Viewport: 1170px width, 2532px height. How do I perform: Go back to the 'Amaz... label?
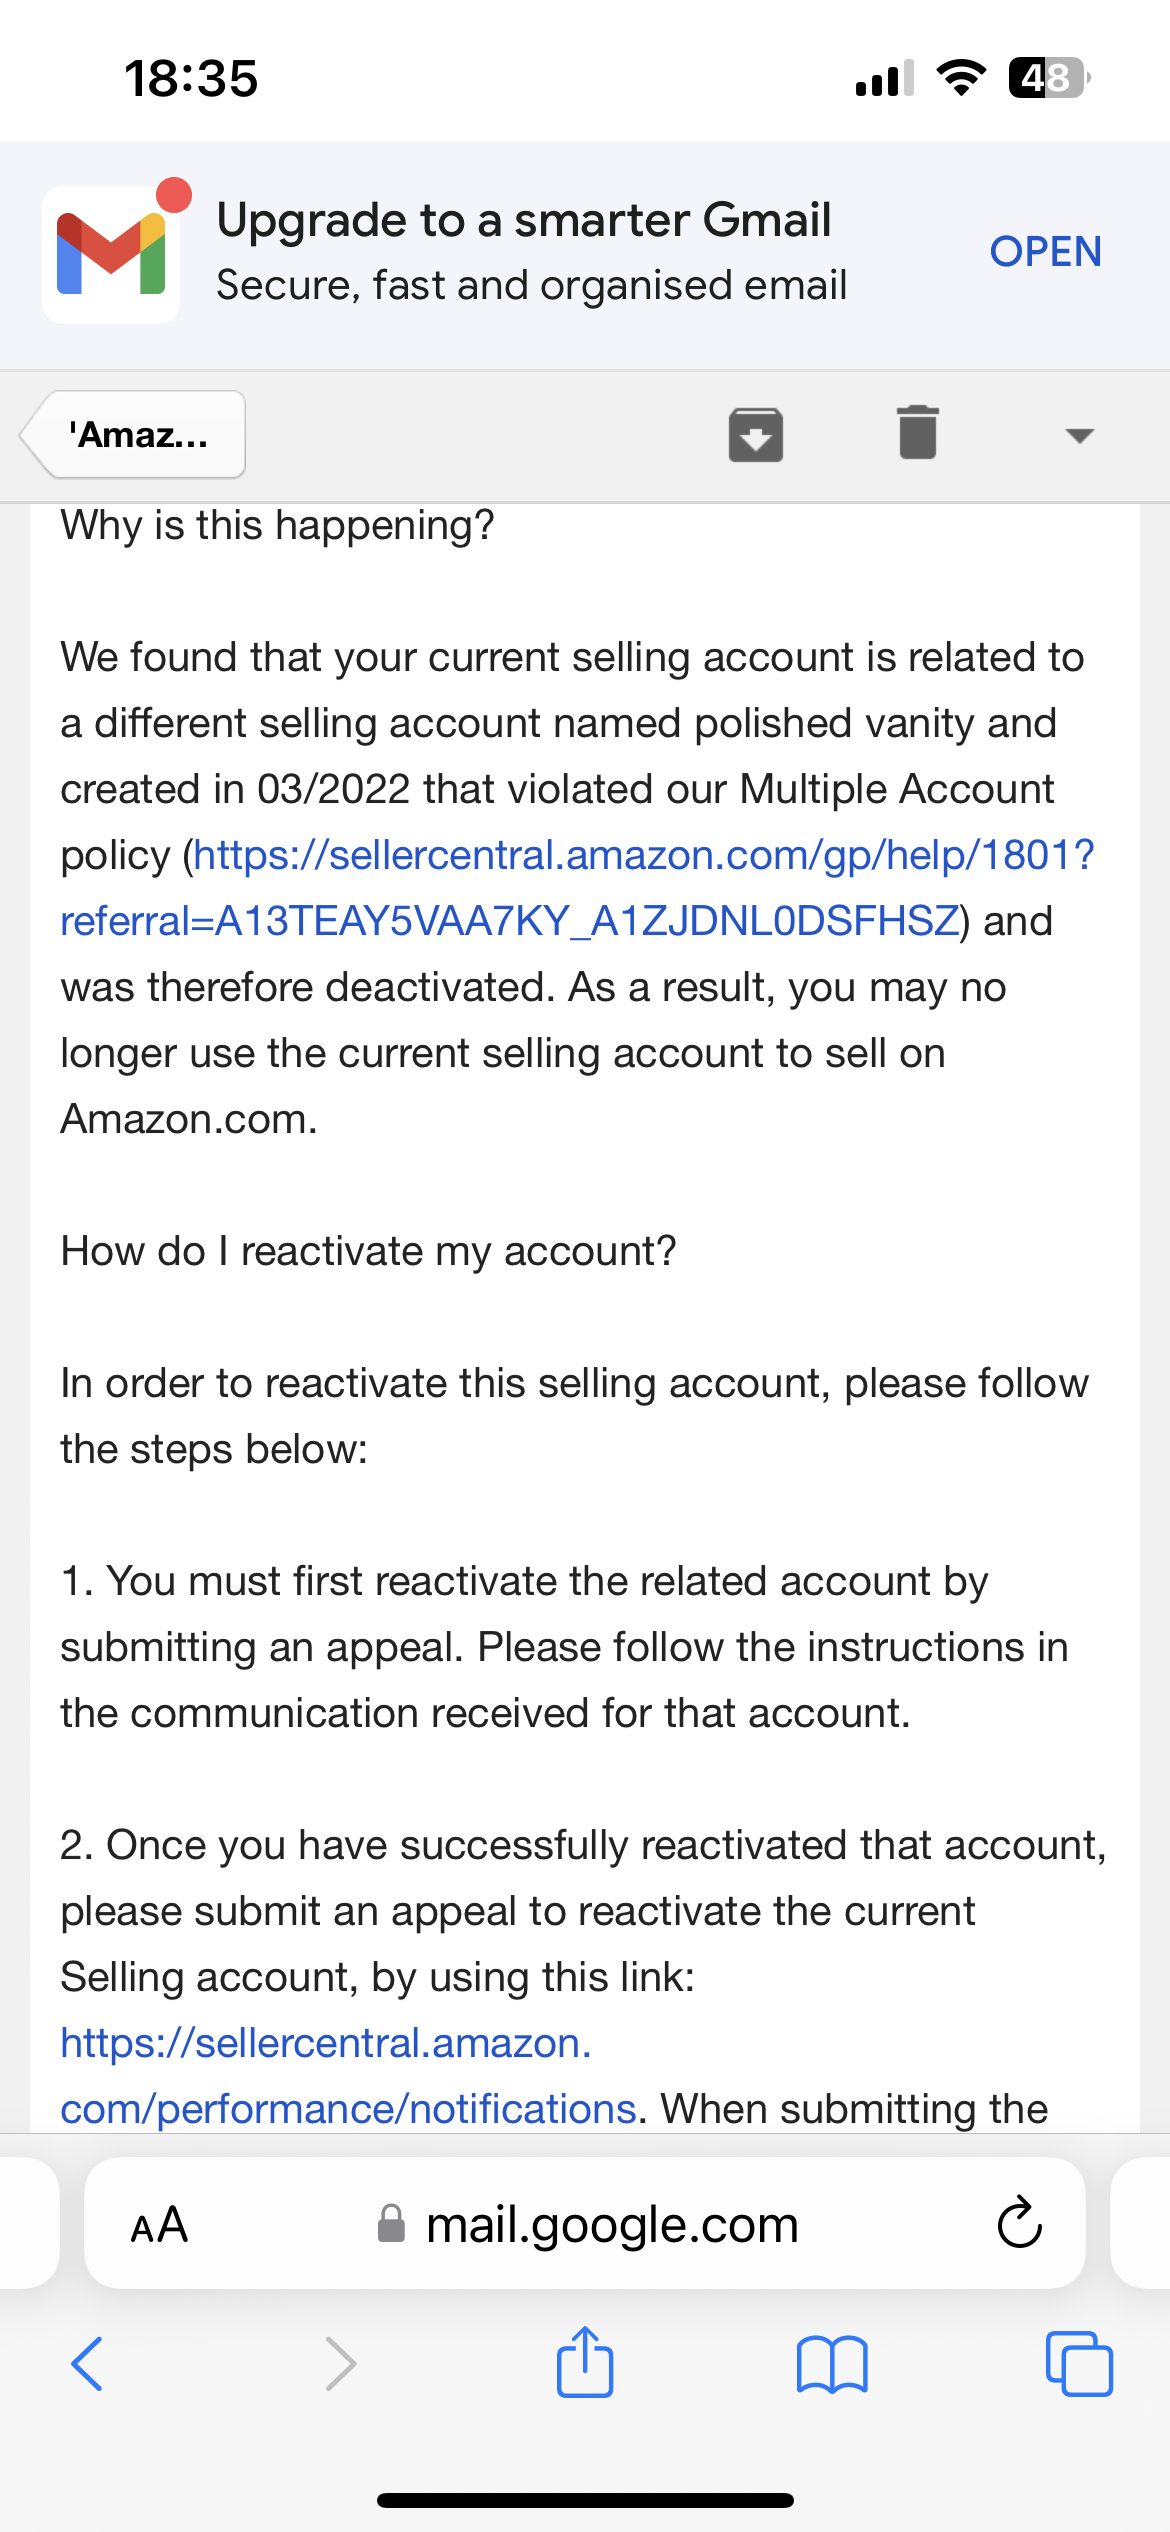tap(132, 435)
